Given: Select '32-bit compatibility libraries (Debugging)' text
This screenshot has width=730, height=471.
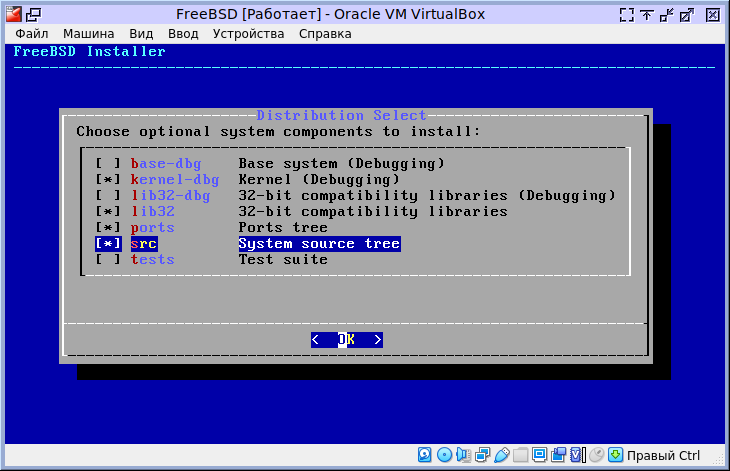Looking at the screenshot, I should tap(427, 195).
